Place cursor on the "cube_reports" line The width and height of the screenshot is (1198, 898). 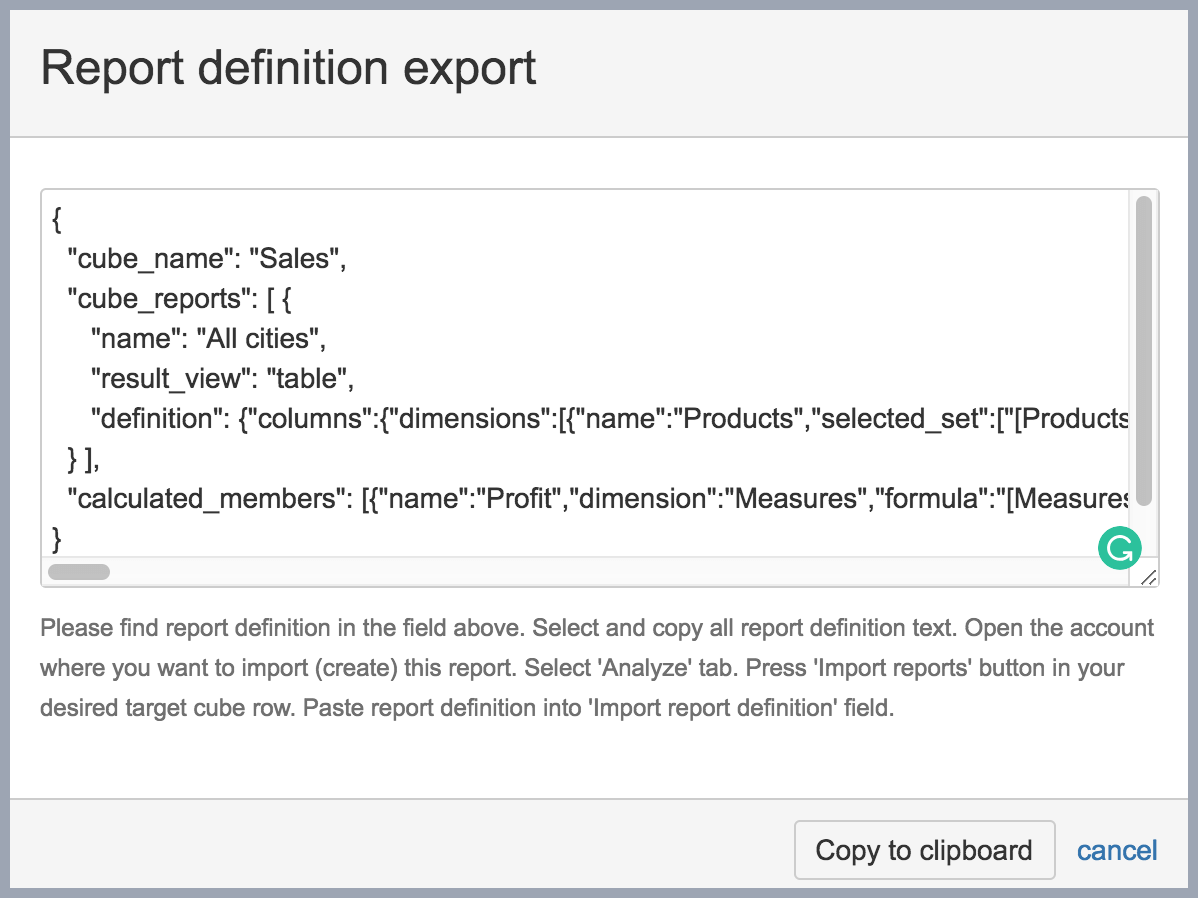coord(161,299)
